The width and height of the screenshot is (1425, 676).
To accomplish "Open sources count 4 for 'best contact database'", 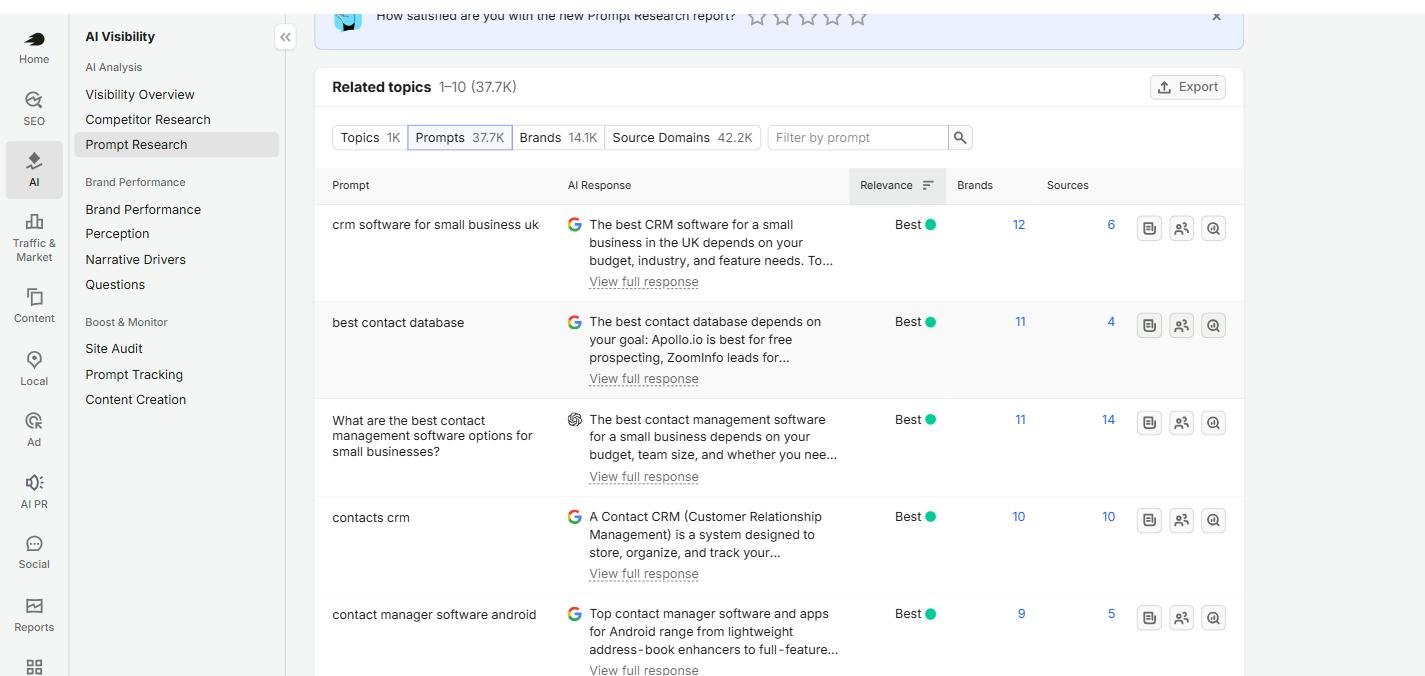I will point(1111,322).
